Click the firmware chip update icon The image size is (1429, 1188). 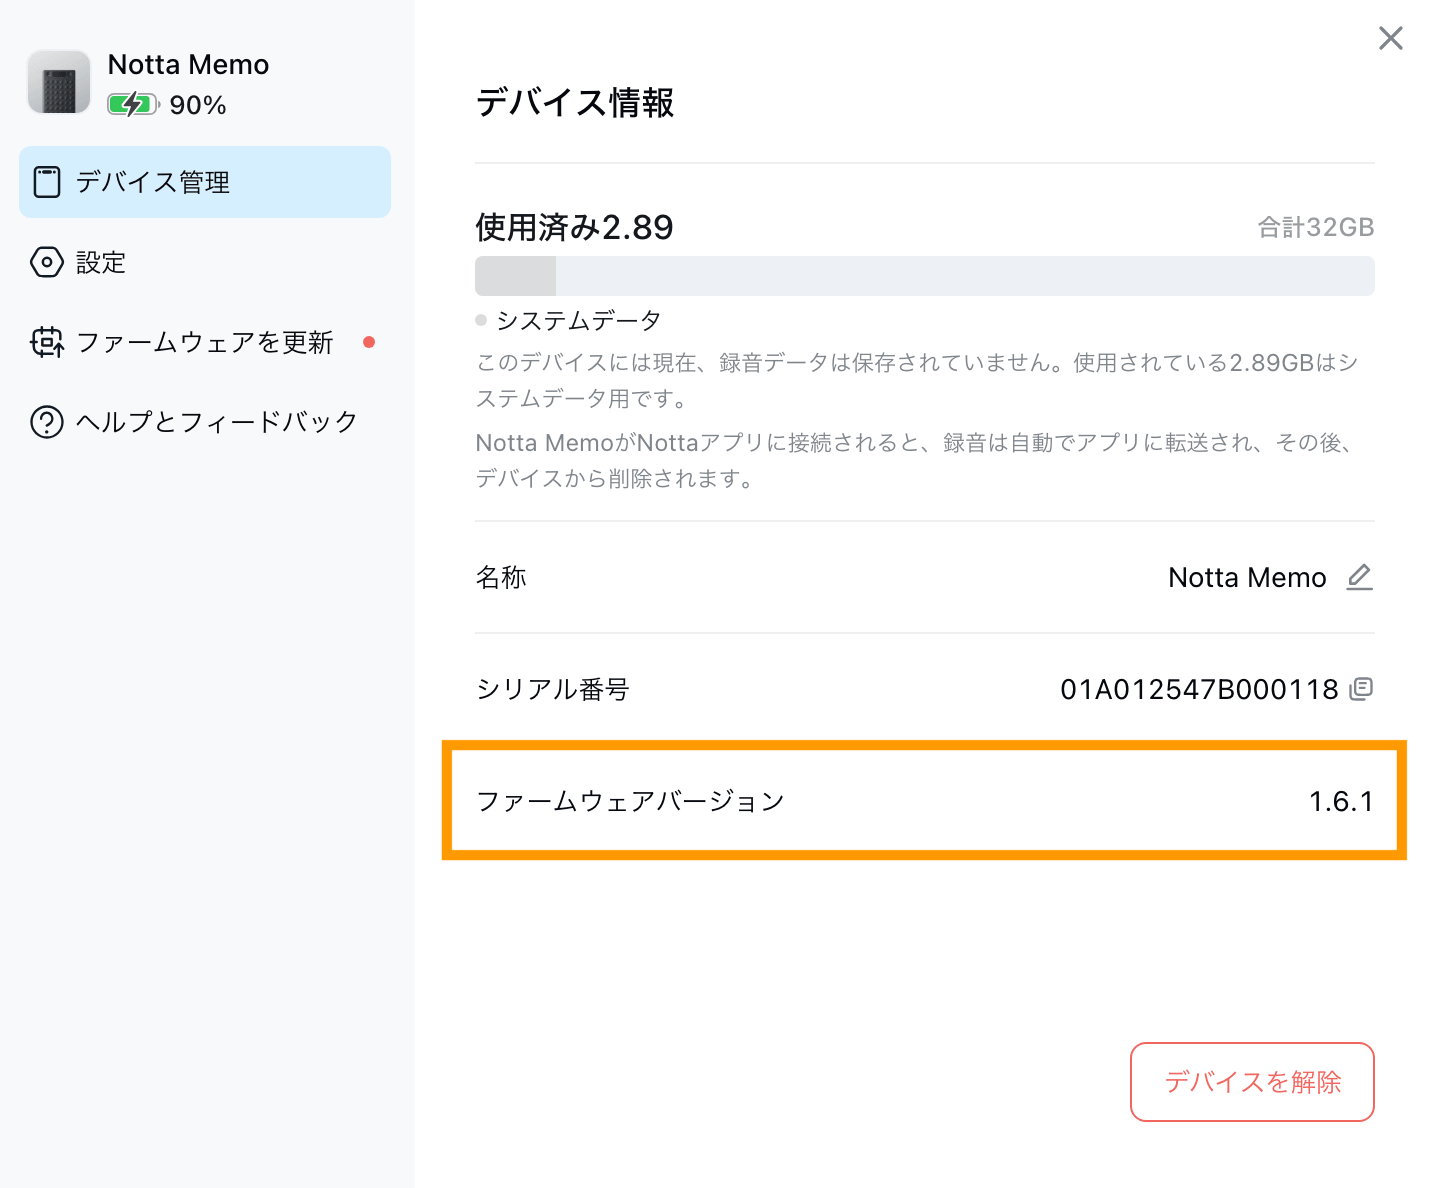47,342
